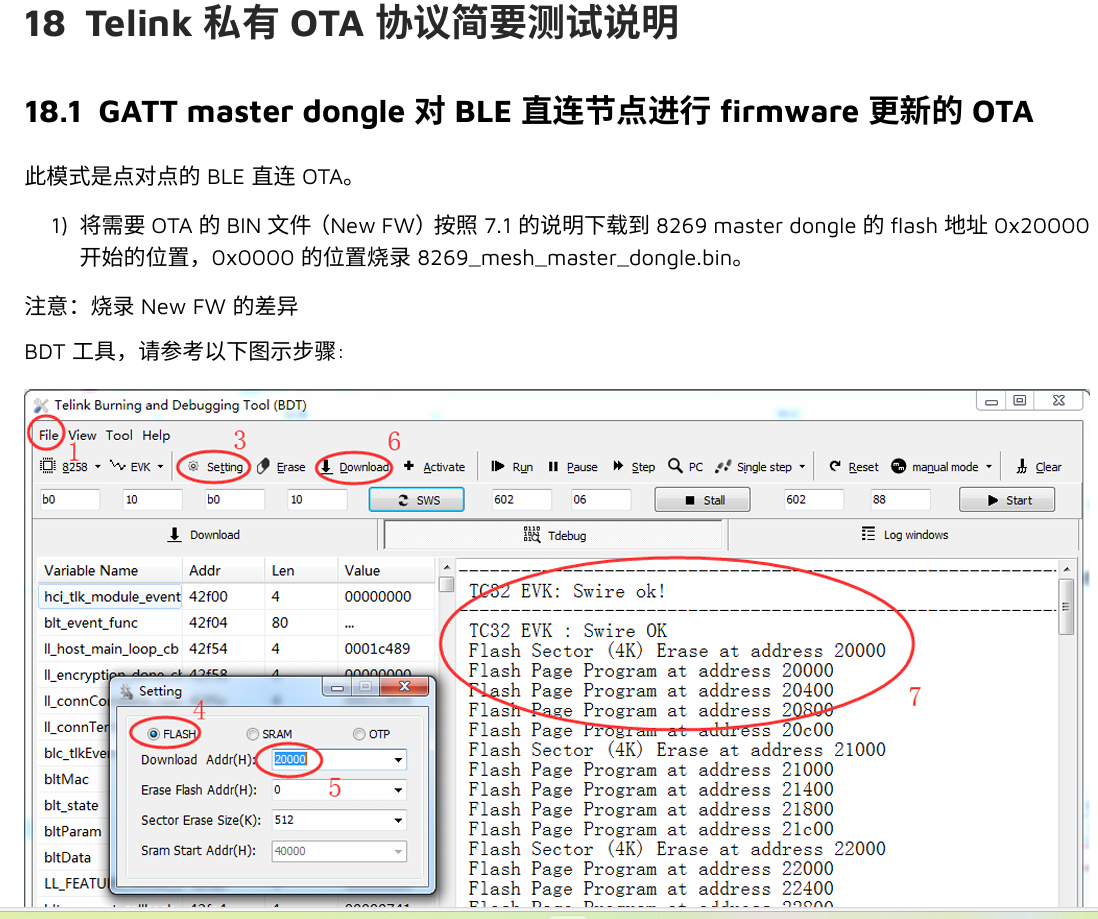Select the FLASH radio button
1098x919 pixels.
click(x=154, y=734)
